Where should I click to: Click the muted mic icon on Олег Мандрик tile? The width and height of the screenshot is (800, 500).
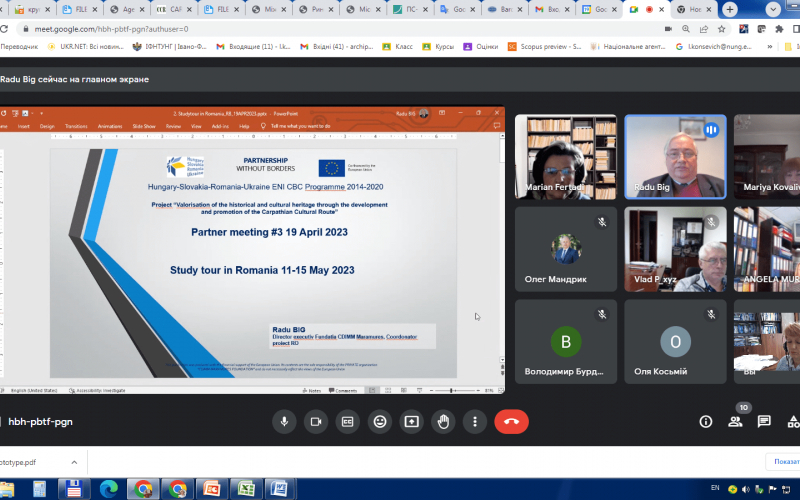602,222
